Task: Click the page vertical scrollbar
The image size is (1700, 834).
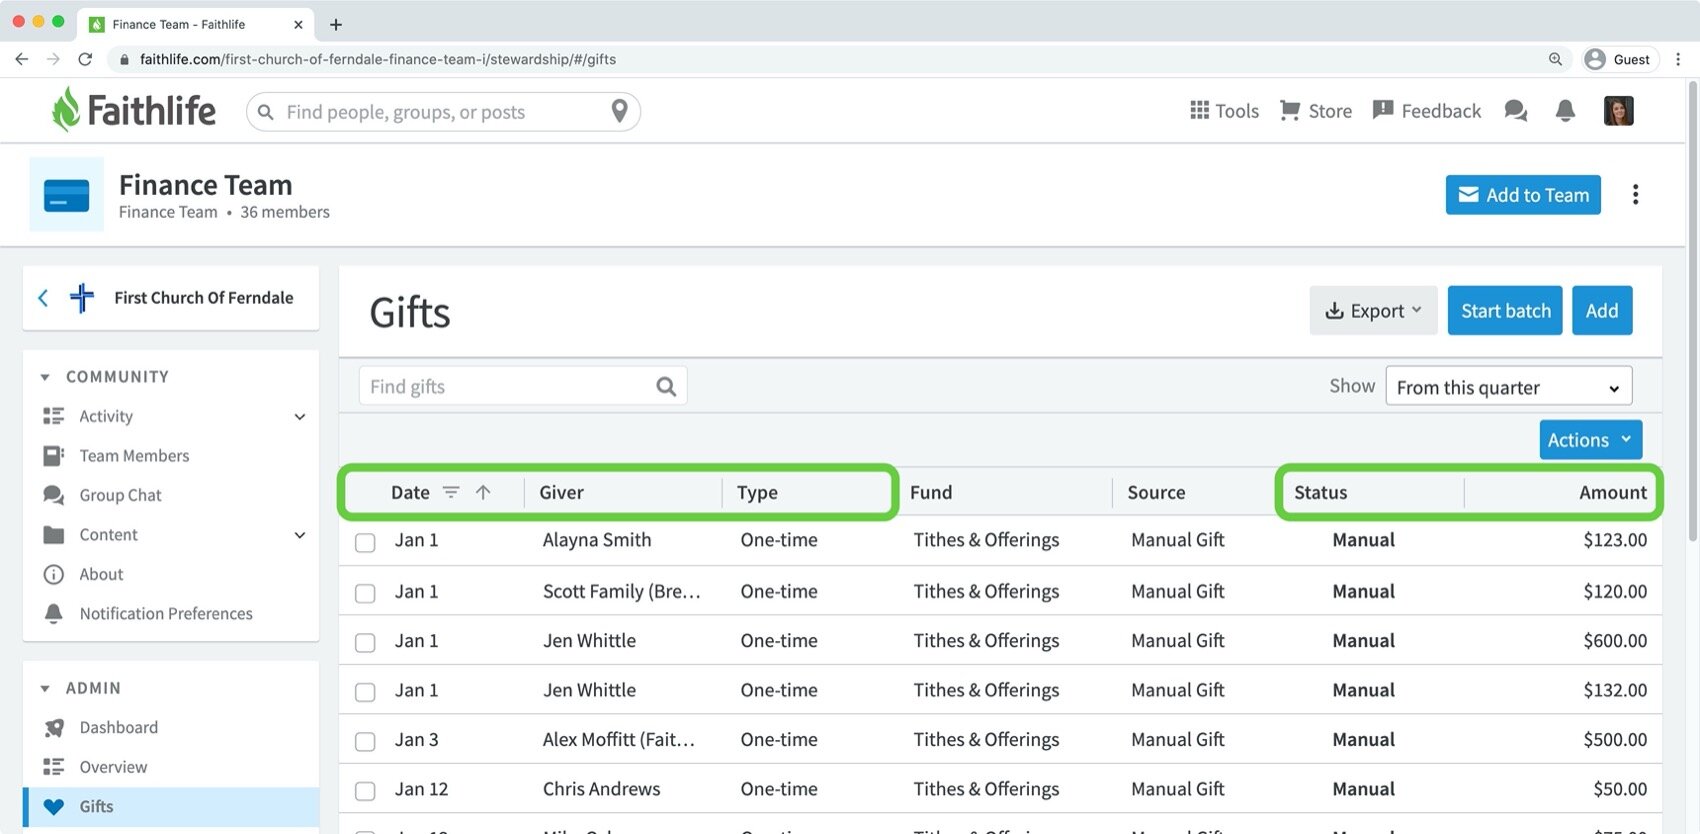Action: click(x=1692, y=310)
